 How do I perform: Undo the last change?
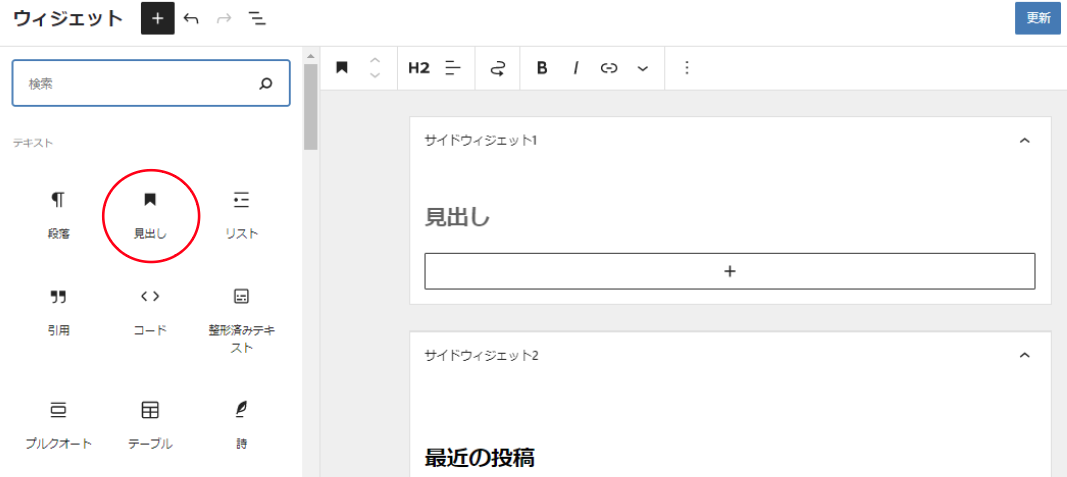191,19
